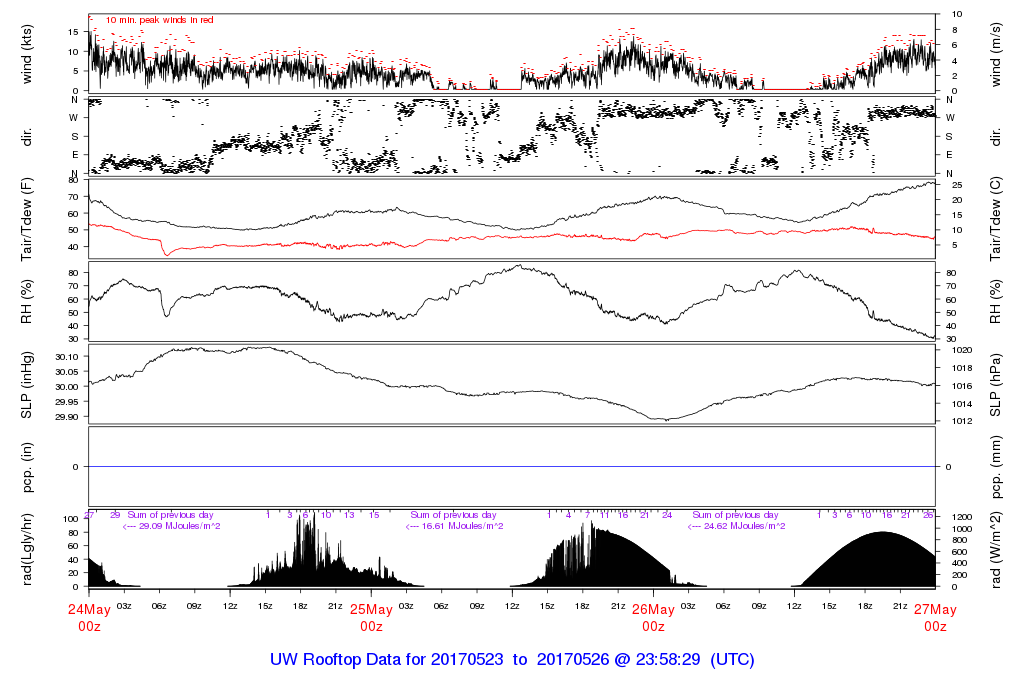This screenshot has height=700, width=1024.
Task: Click the 24May 00z date marker
Action: pyautogui.click(x=89, y=617)
